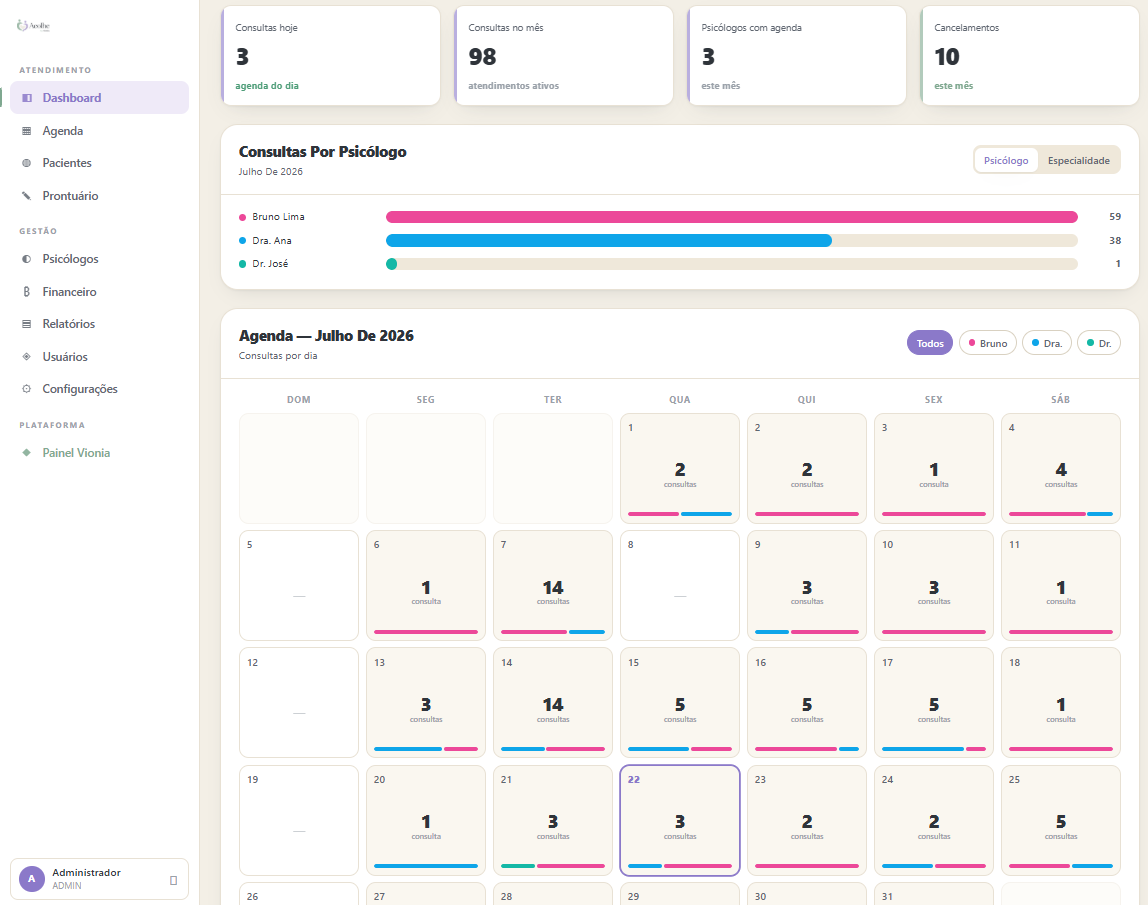Click Dr. José's teal progress bar

[x=392, y=264]
